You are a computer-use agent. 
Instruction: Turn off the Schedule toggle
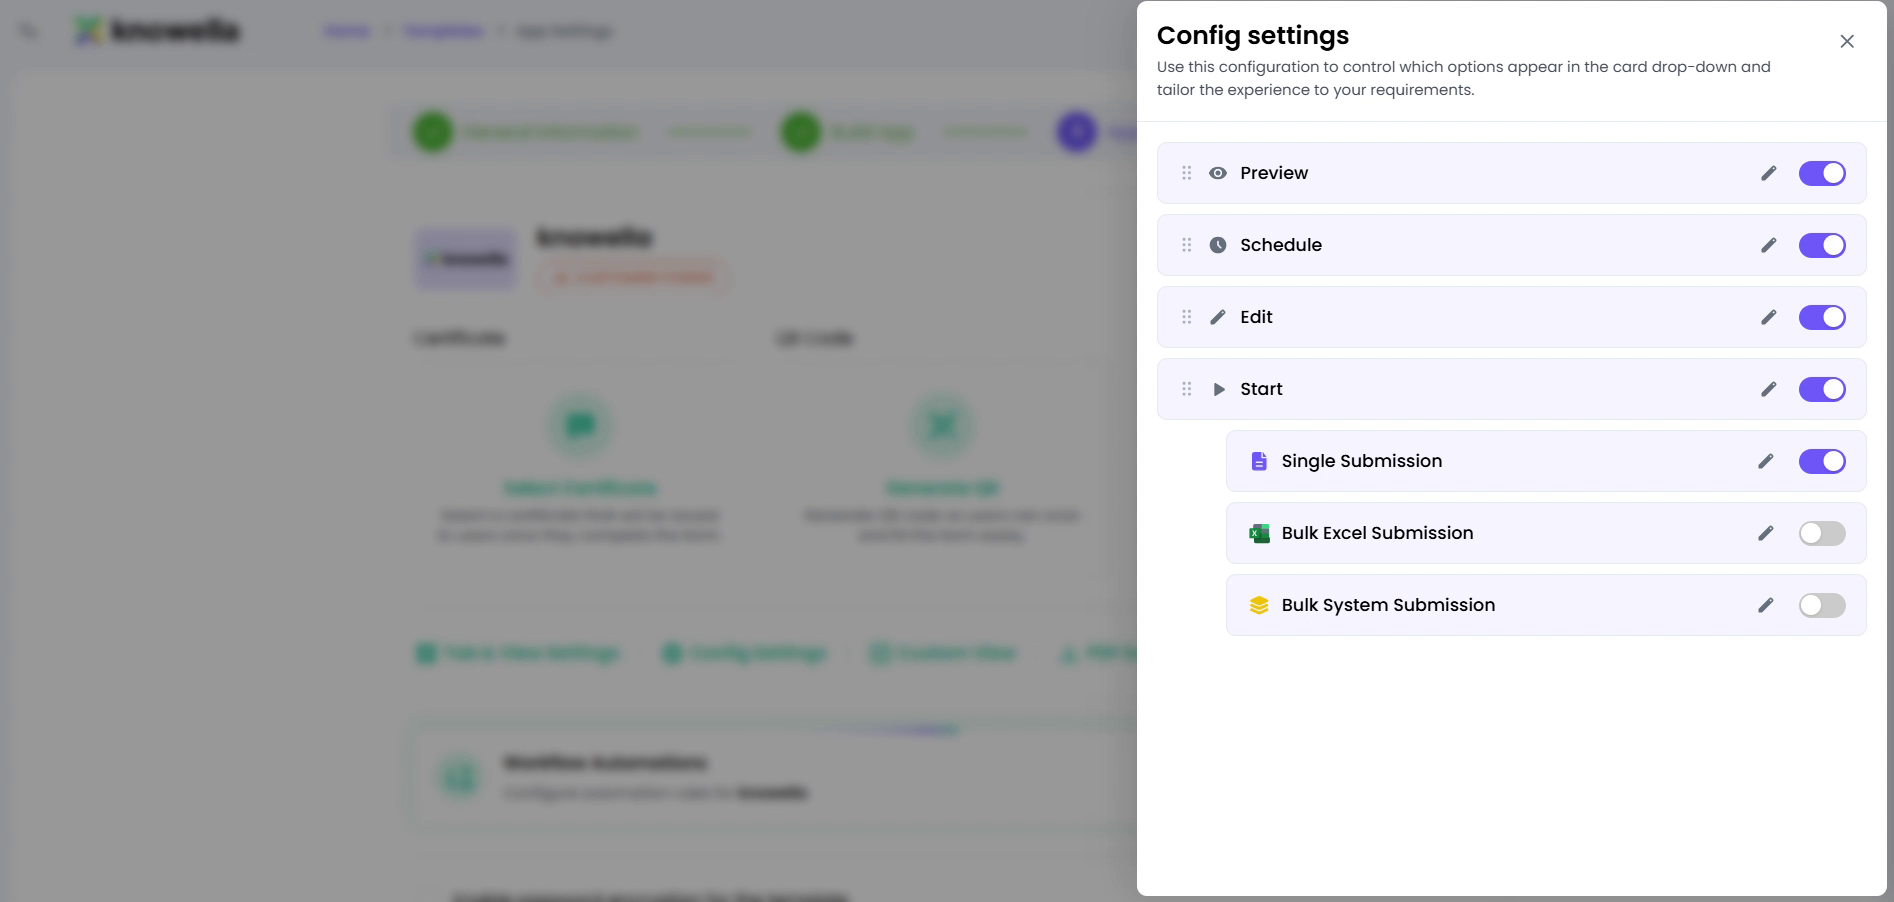pos(1822,245)
